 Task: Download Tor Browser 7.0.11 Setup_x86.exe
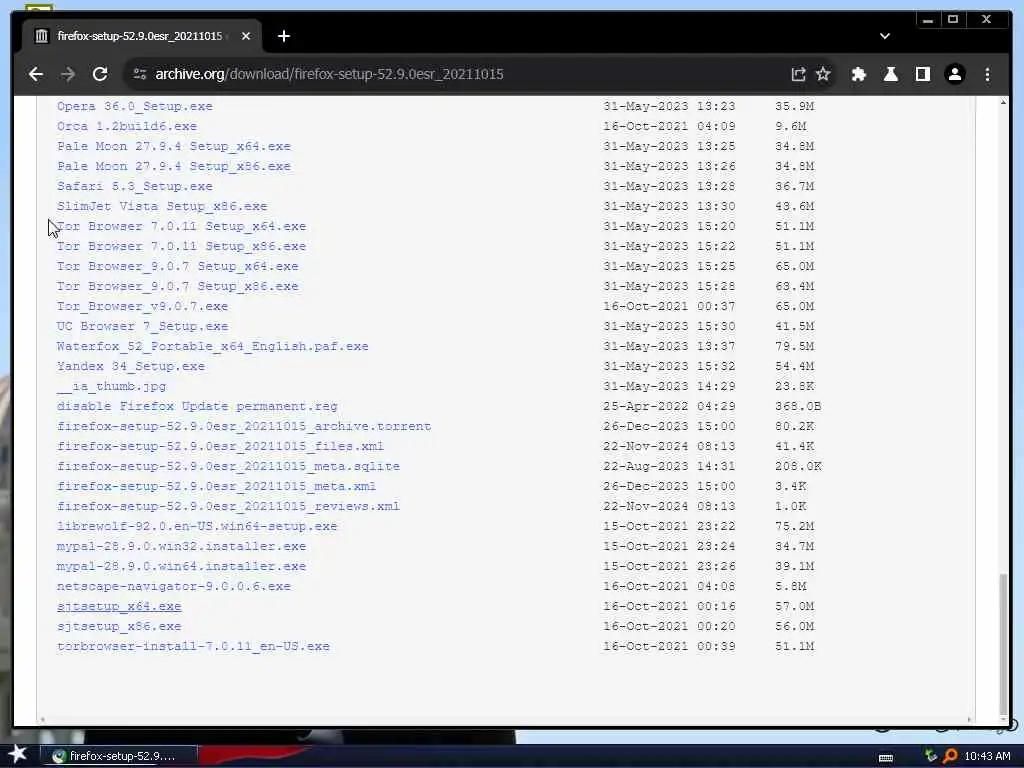pyautogui.click(x=182, y=246)
